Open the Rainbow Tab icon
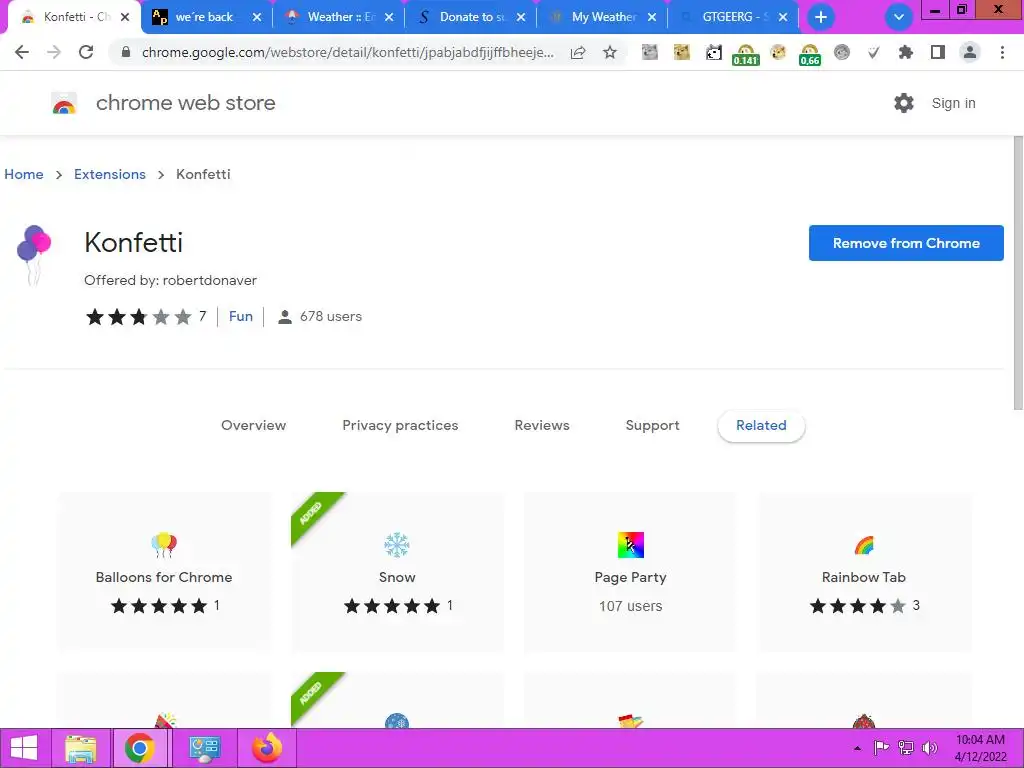1024x768 pixels. click(863, 545)
